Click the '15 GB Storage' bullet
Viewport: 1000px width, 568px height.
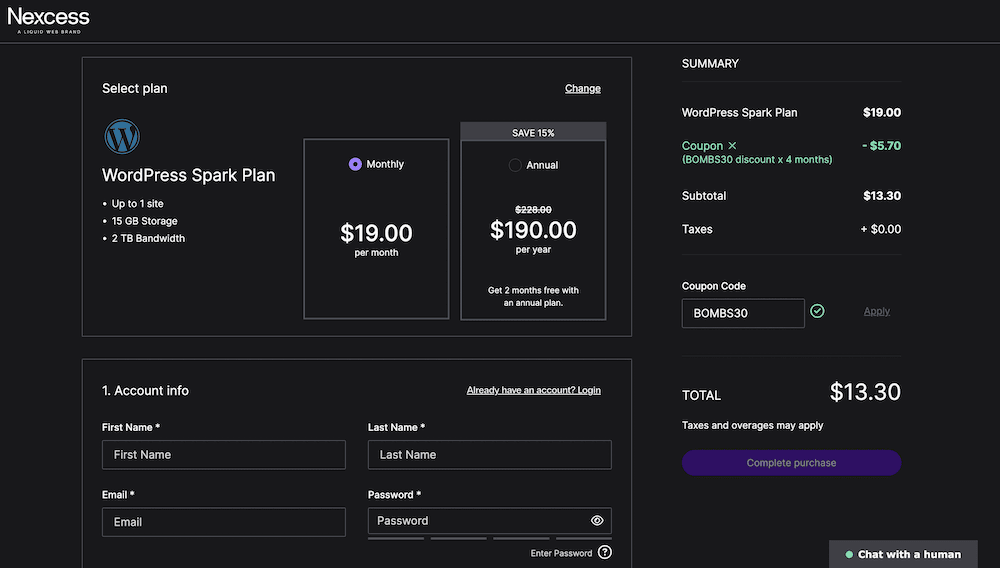pyautogui.click(x=144, y=221)
